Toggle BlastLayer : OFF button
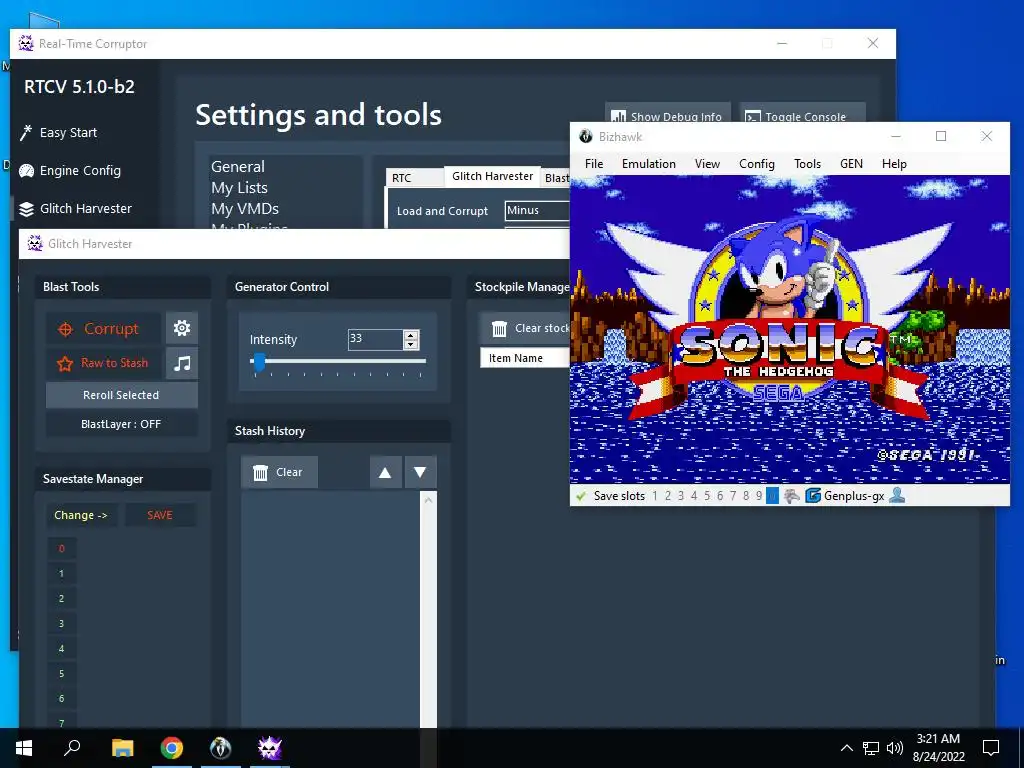Image resolution: width=1024 pixels, height=768 pixels. pos(121,424)
